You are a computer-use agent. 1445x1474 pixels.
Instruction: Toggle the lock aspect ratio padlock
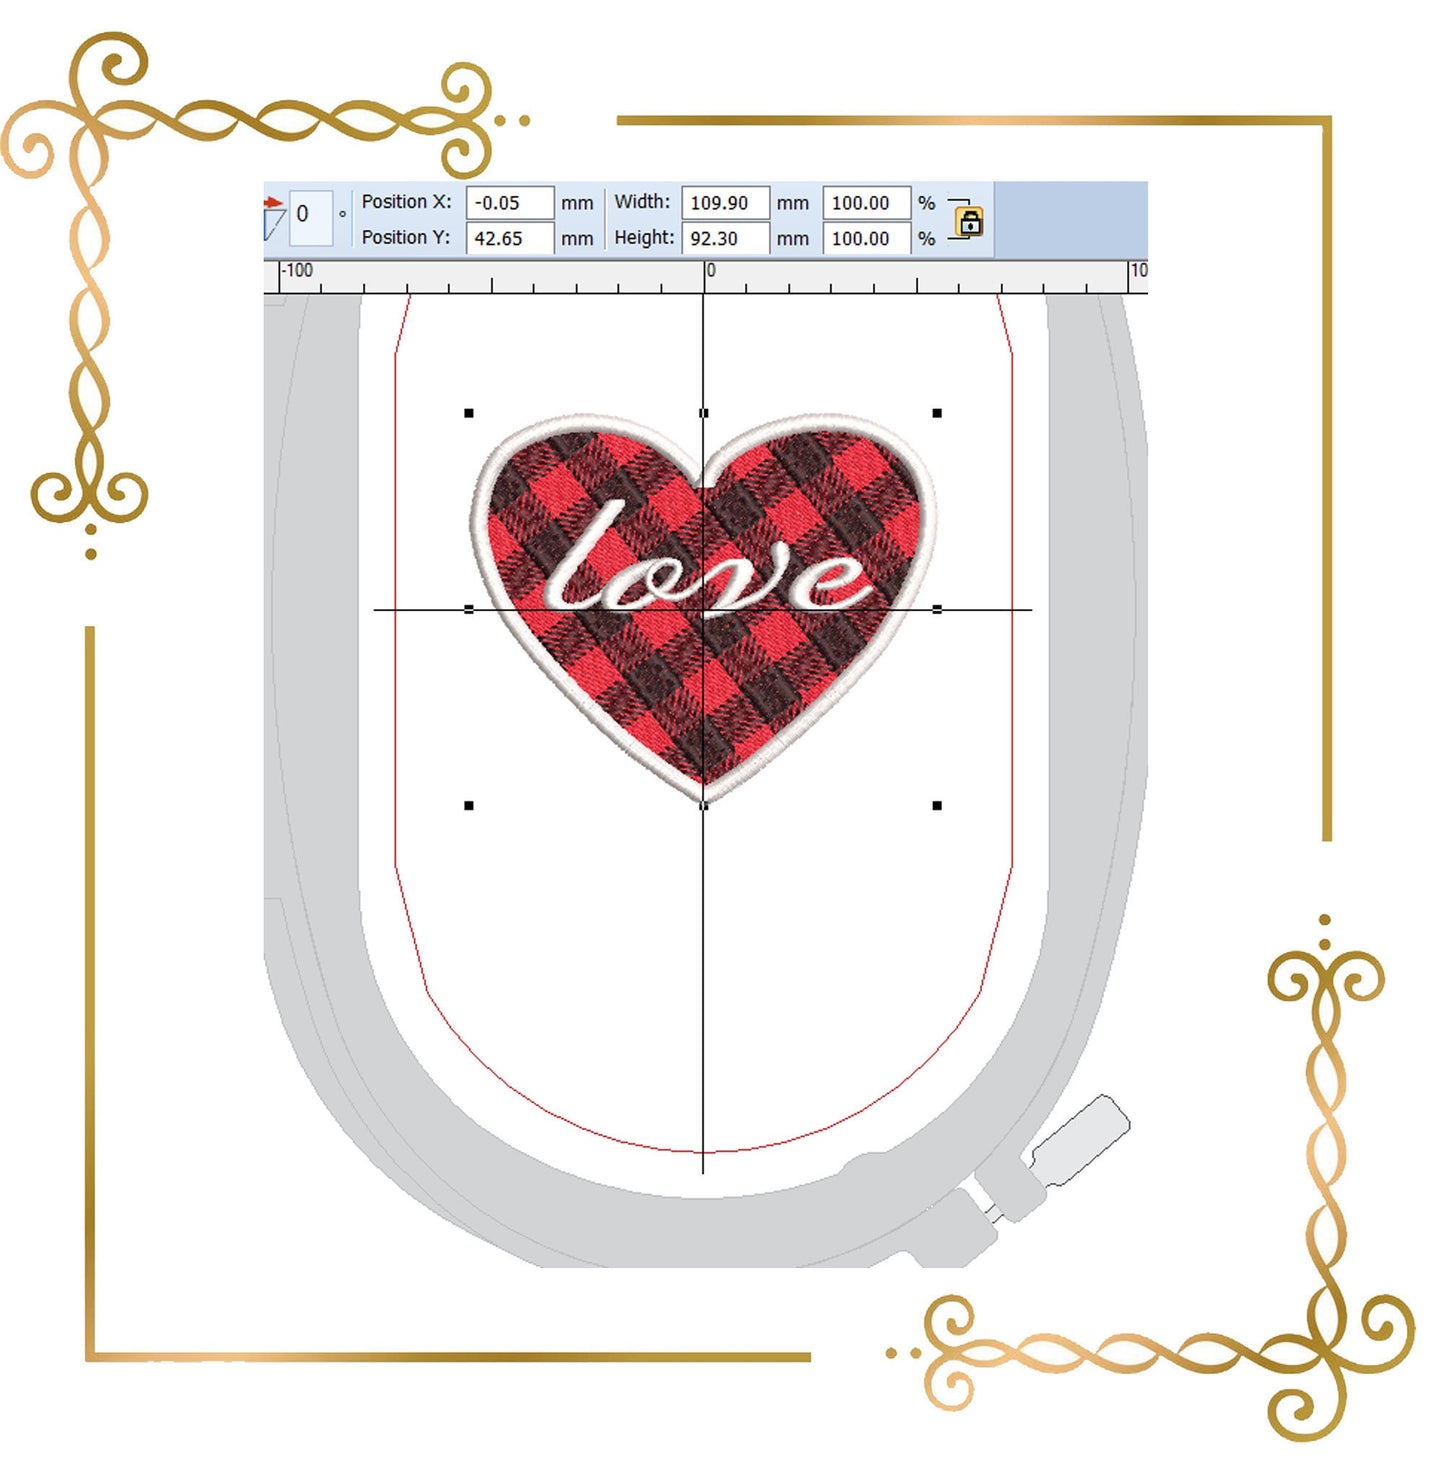click(x=969, y=222)
